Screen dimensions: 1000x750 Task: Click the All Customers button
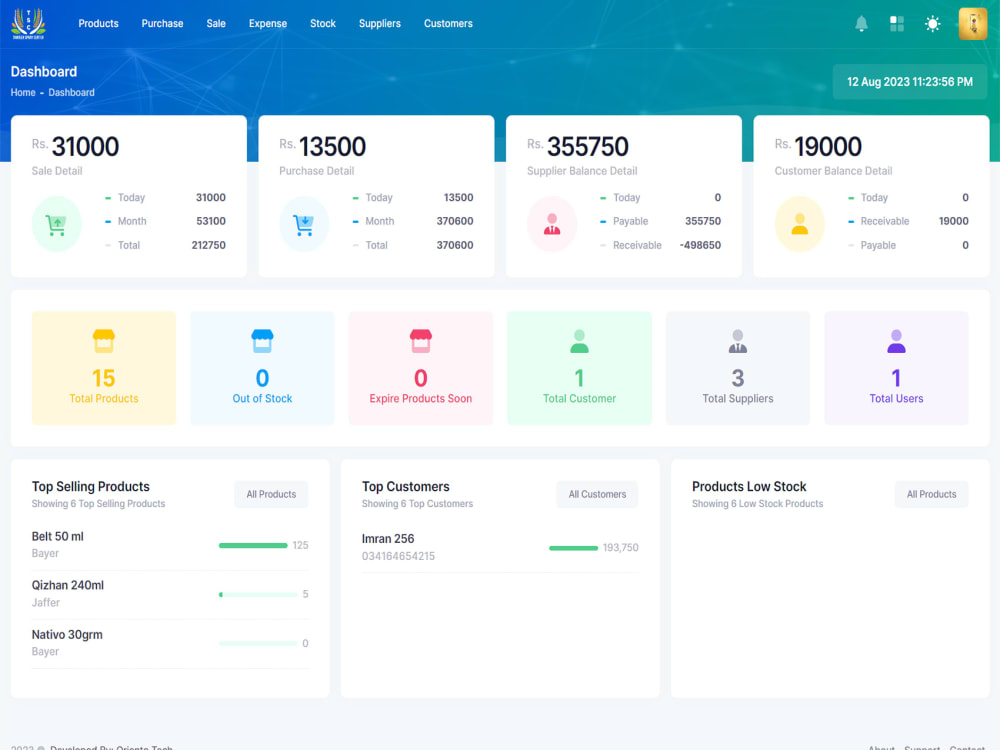(x=597, y=494)
